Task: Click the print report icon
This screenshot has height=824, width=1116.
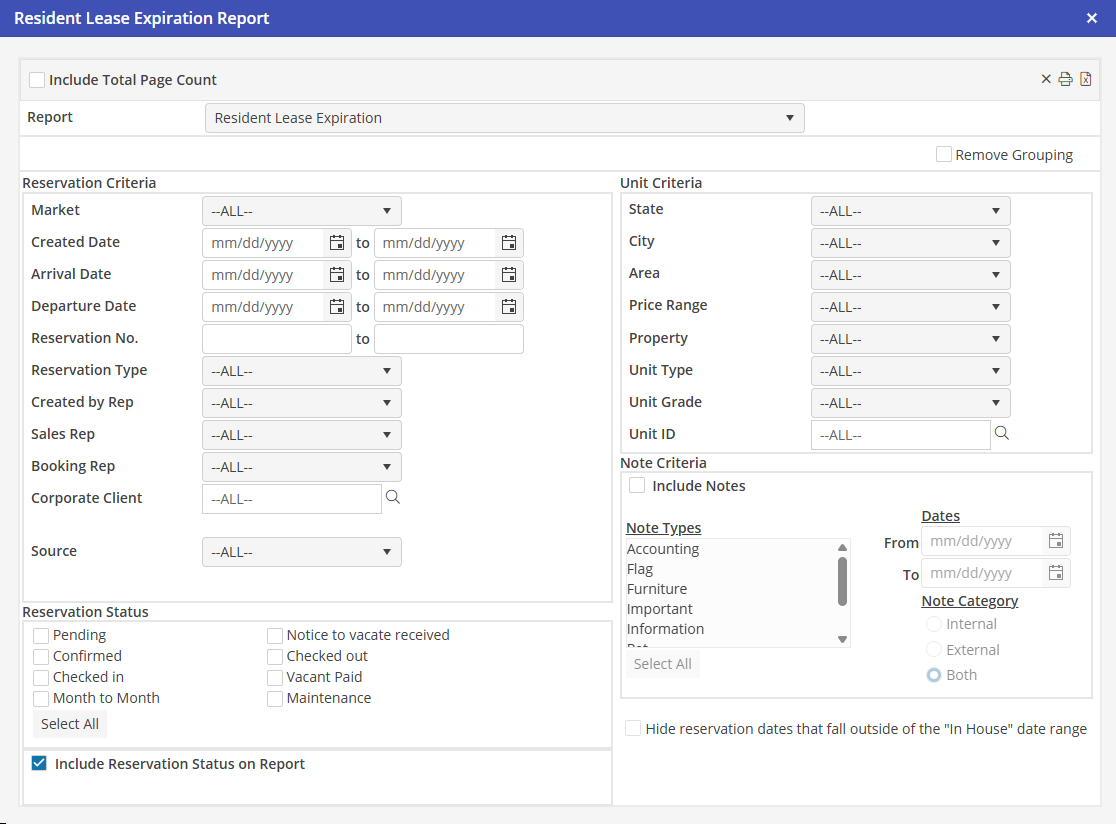Action: click(x=1066, y=80)
